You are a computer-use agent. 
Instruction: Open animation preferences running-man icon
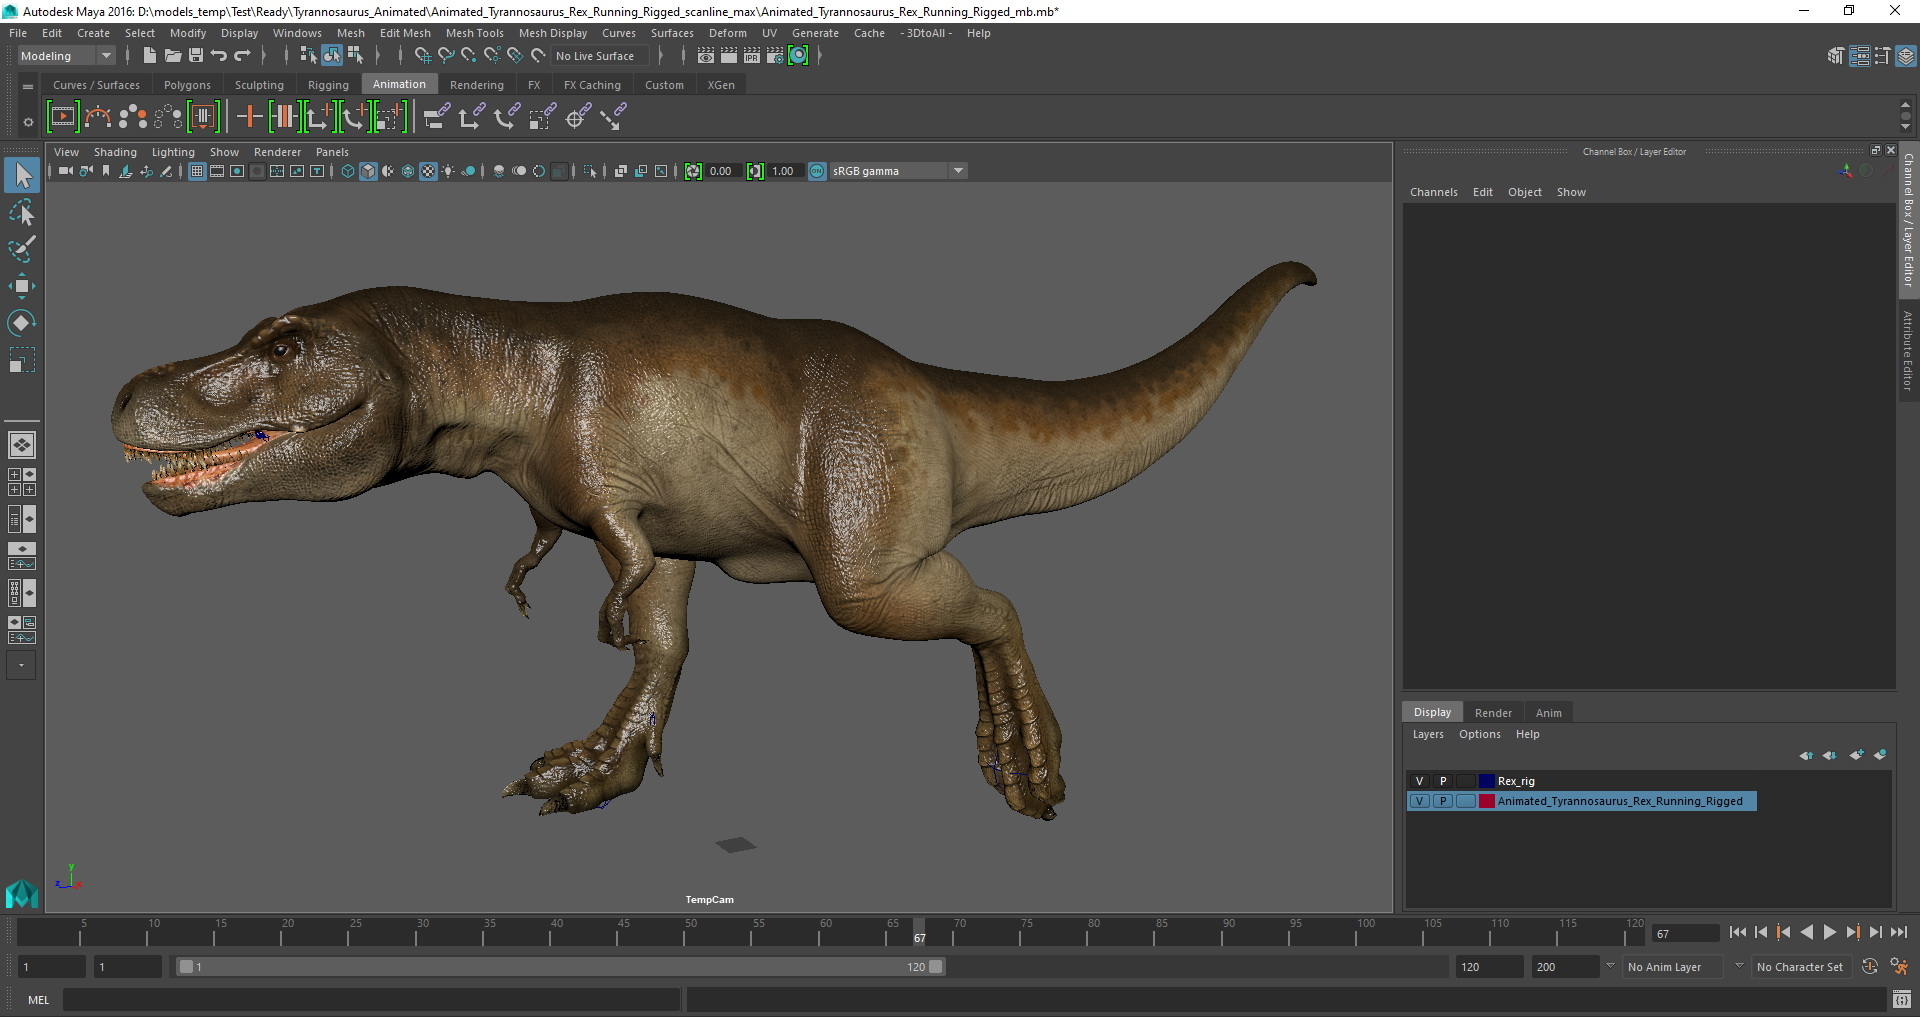(x=1899, y=966)
